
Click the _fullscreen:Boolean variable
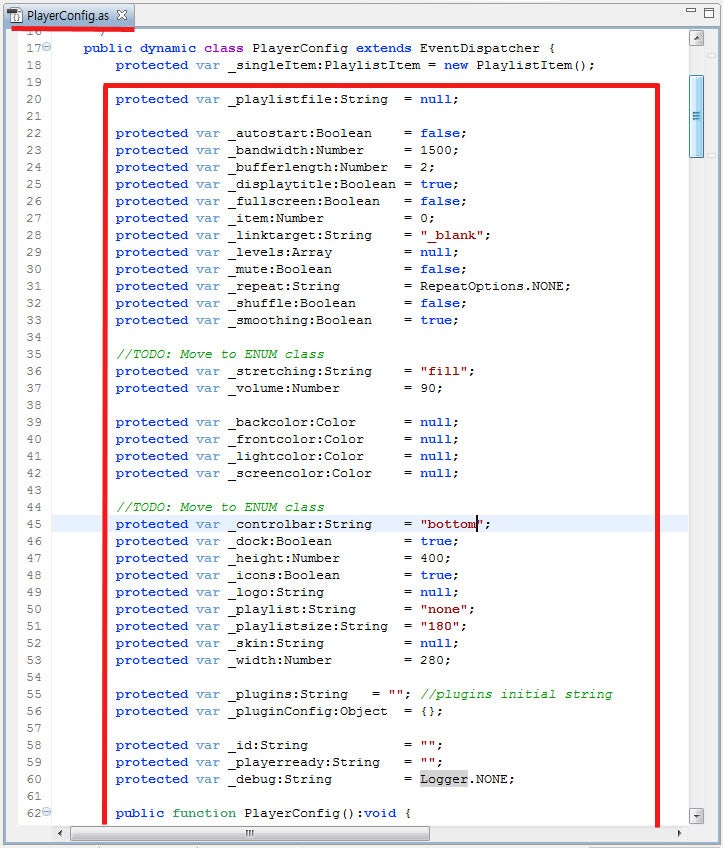tap(304, 202)
